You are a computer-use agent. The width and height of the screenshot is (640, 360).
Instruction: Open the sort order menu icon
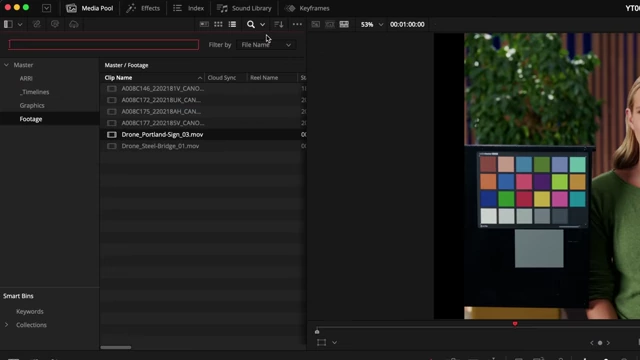pos(279,24)
